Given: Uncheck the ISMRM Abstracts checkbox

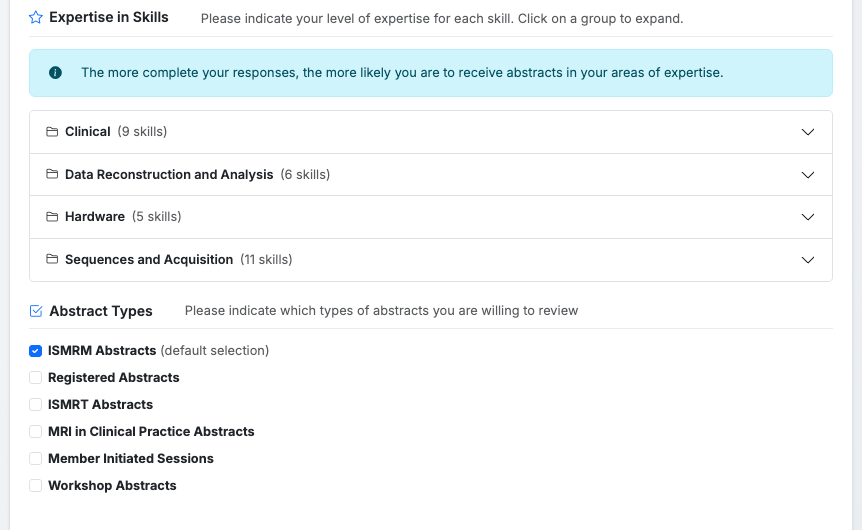Looking at the screenshot, I should [x=36, y=351].
